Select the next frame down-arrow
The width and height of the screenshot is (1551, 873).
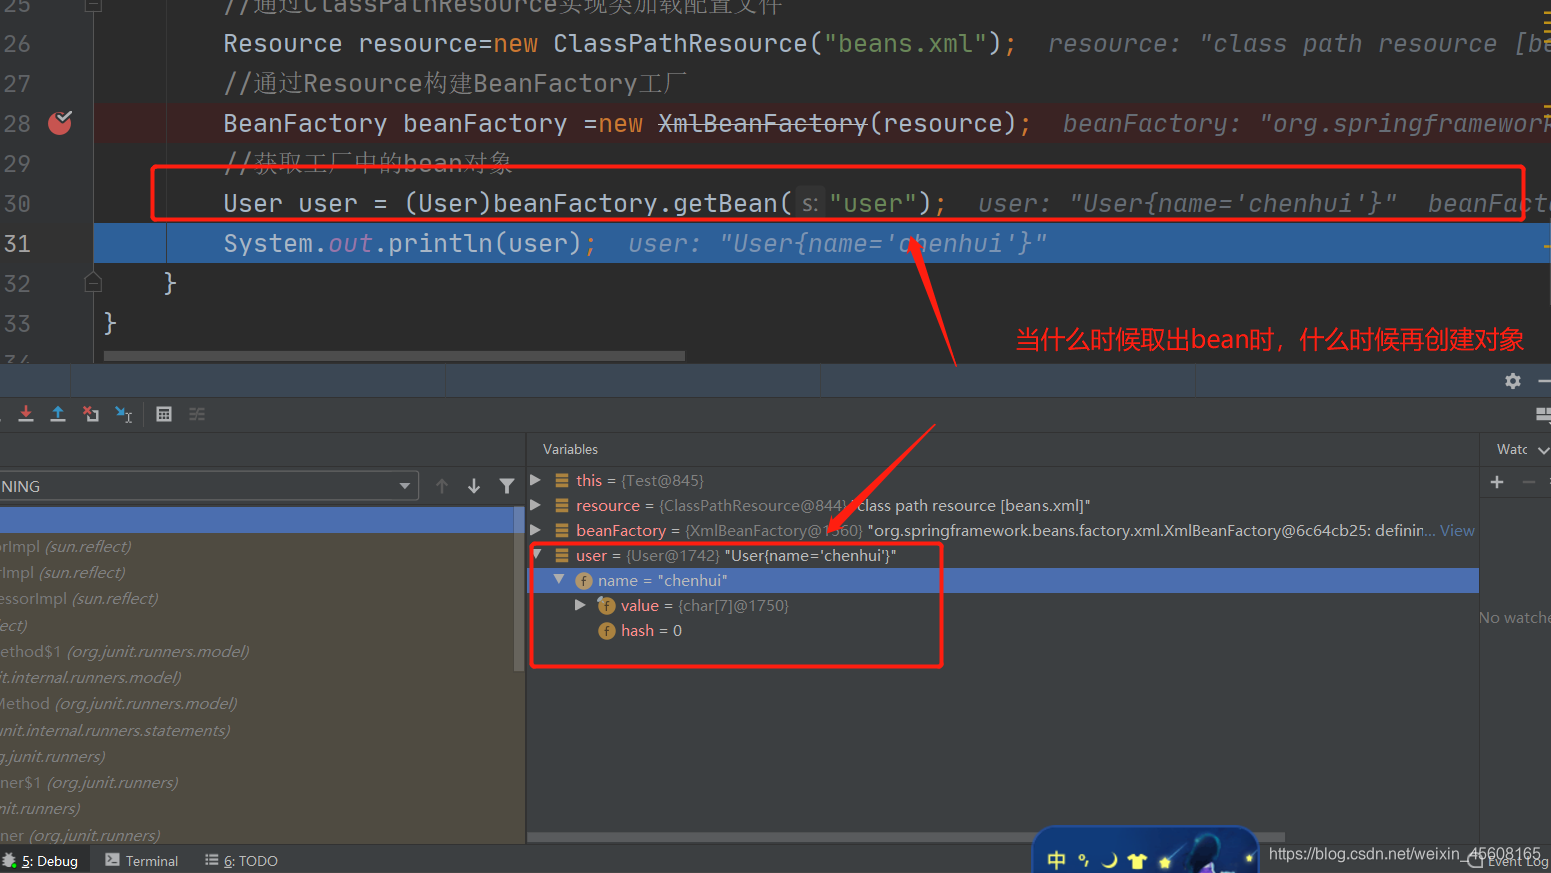[474, 486]
